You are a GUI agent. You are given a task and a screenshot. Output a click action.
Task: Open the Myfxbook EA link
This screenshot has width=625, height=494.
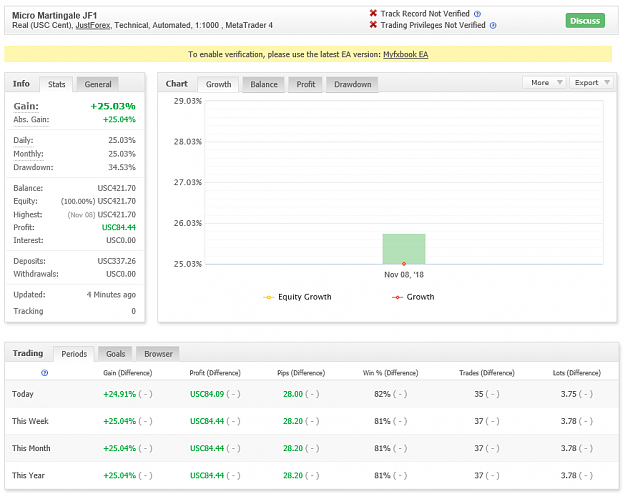[x=405, y=54]
